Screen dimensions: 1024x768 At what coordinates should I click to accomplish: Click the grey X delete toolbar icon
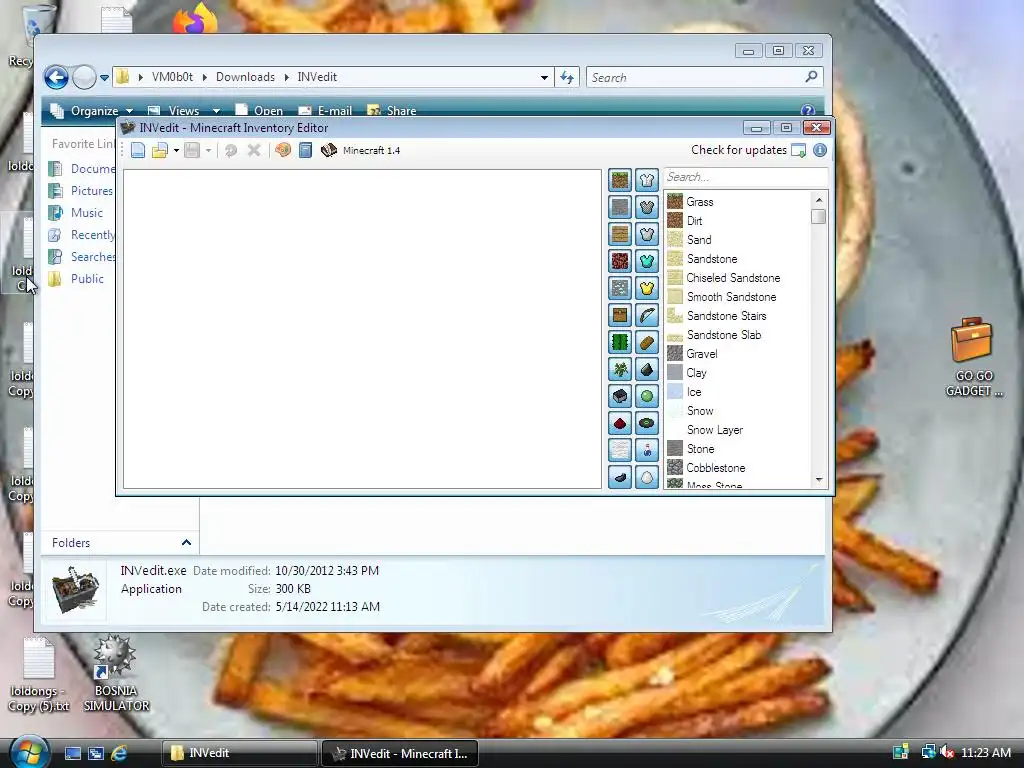click(x=254, y=151)
